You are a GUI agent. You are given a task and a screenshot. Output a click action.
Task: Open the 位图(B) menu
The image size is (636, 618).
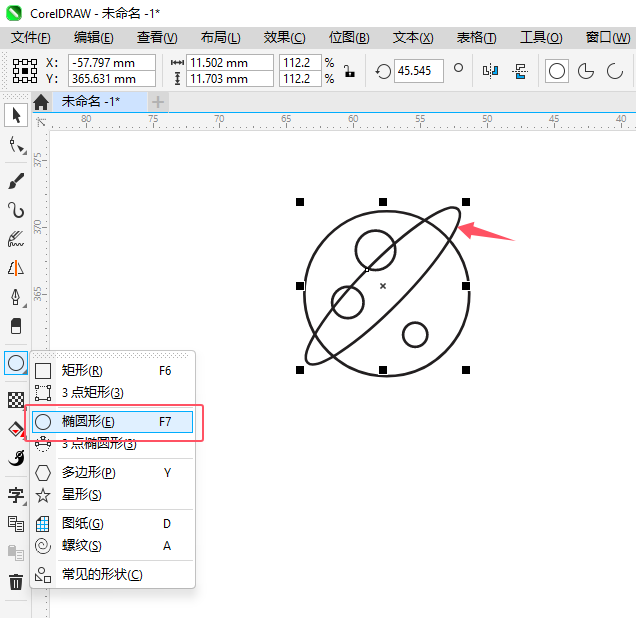(x=349, y=38)
